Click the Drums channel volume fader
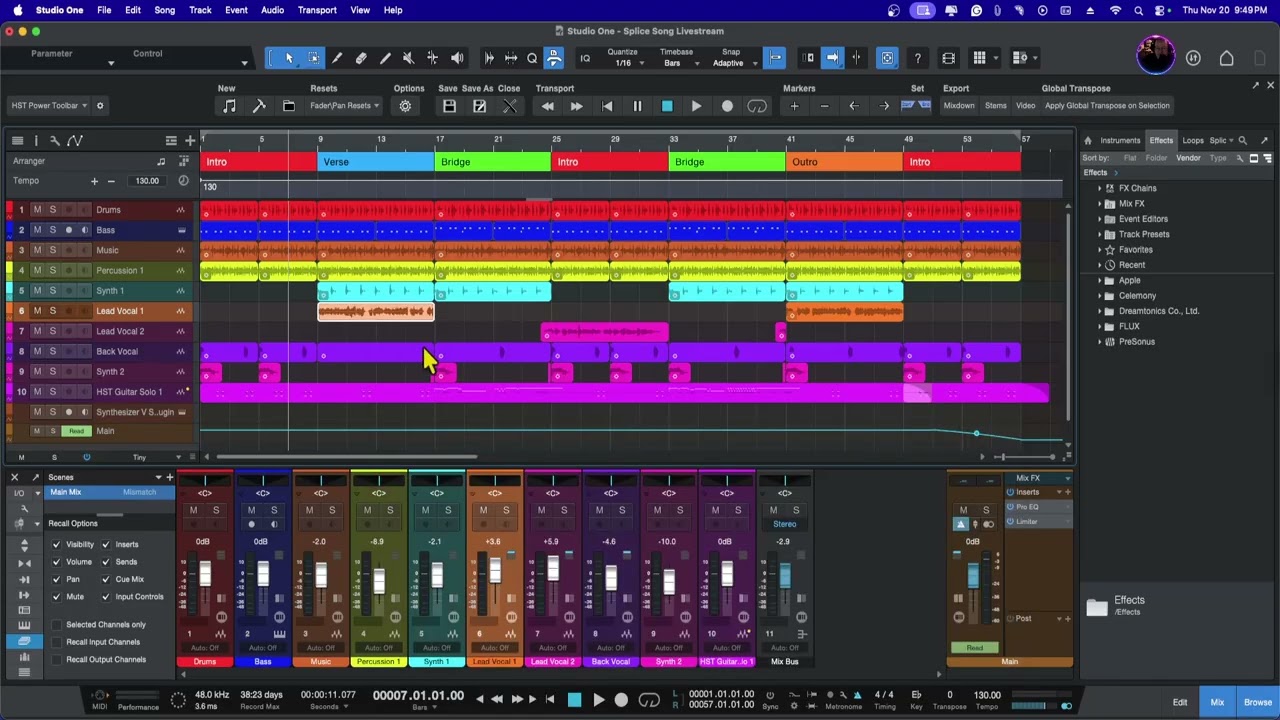The height and width of the screenshot is (720, 1280). point(205,574)
